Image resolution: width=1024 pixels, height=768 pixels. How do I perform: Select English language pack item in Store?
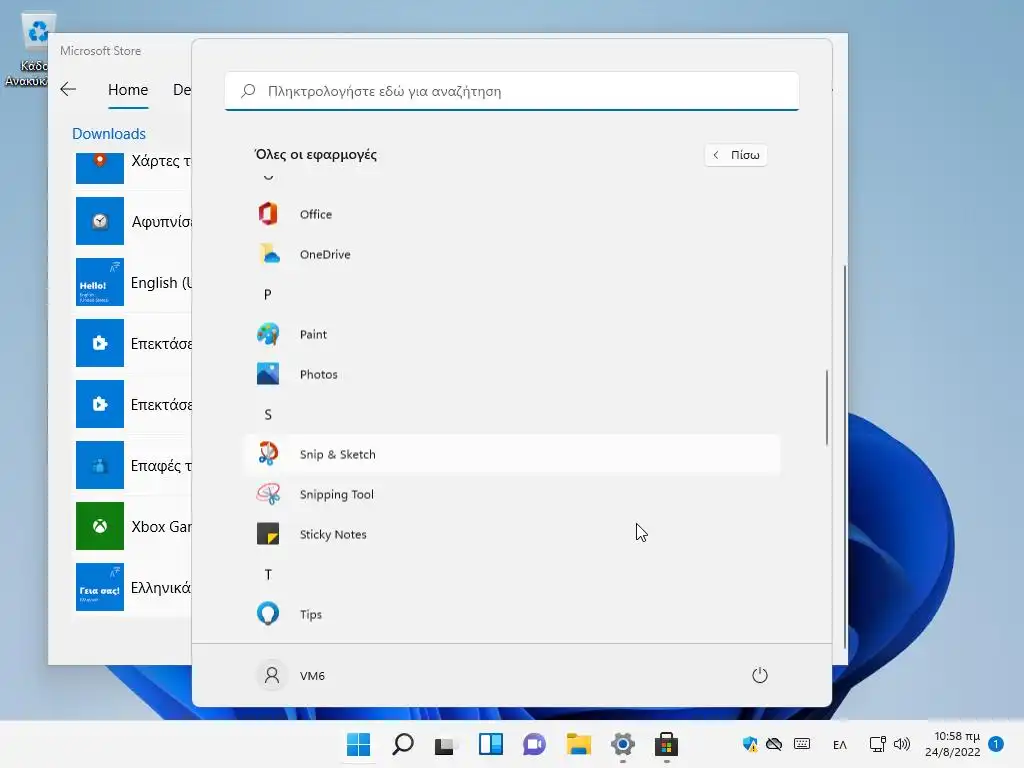click(x=133, y=282)
